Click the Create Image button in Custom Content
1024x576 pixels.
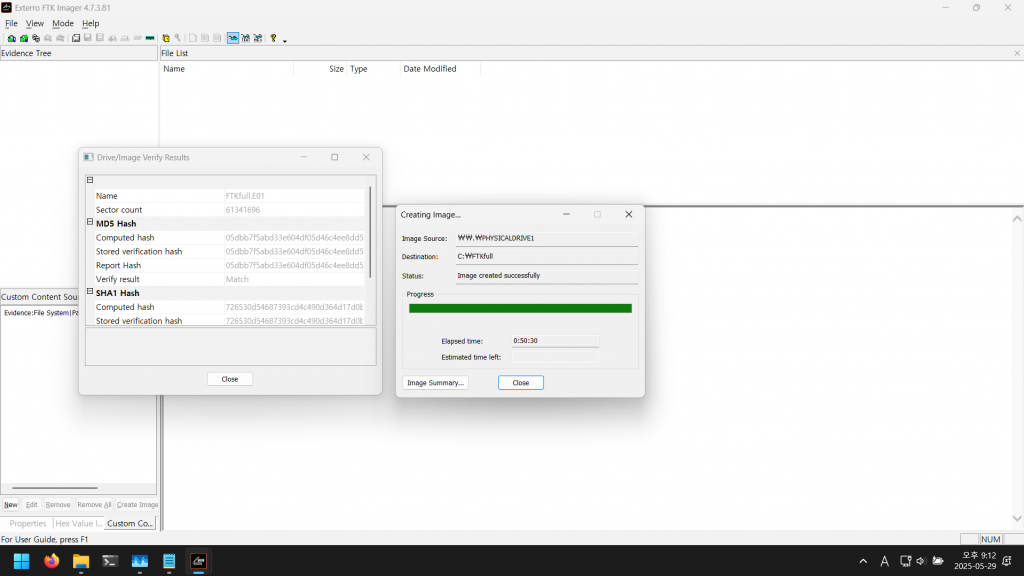click(x=137, y=505)
